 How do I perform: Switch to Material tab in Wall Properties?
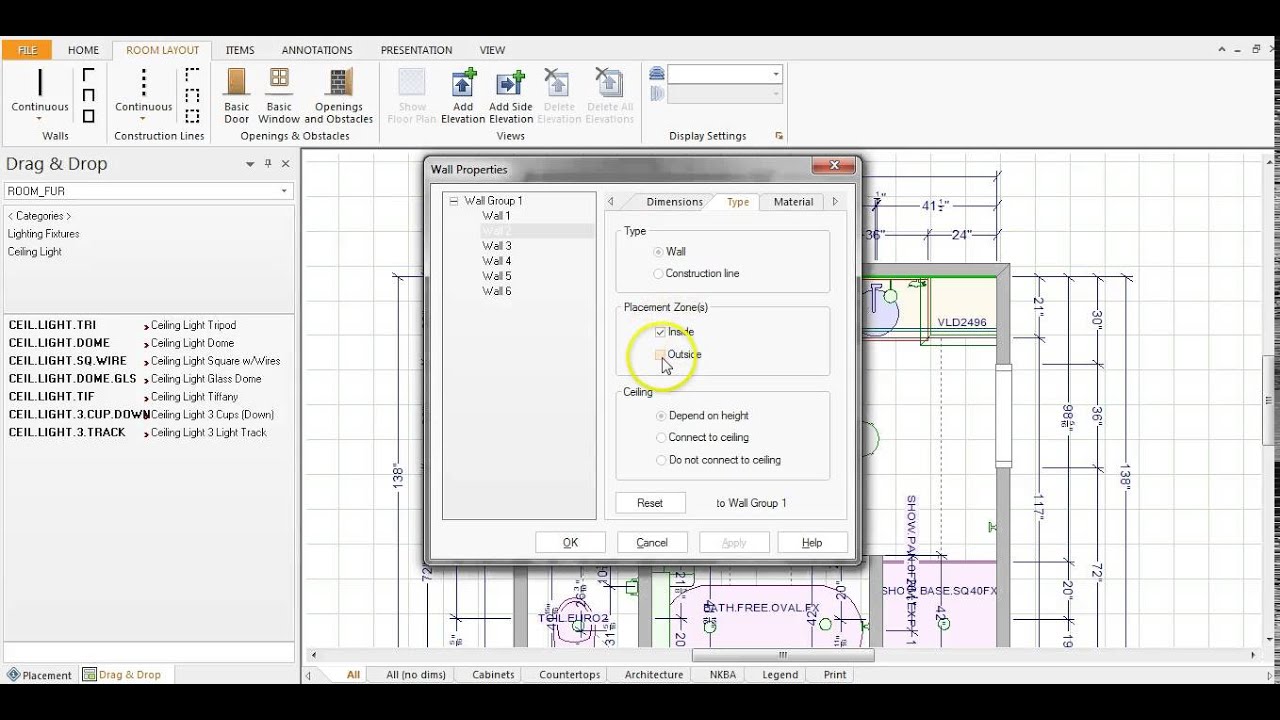[x=793, y=202]
